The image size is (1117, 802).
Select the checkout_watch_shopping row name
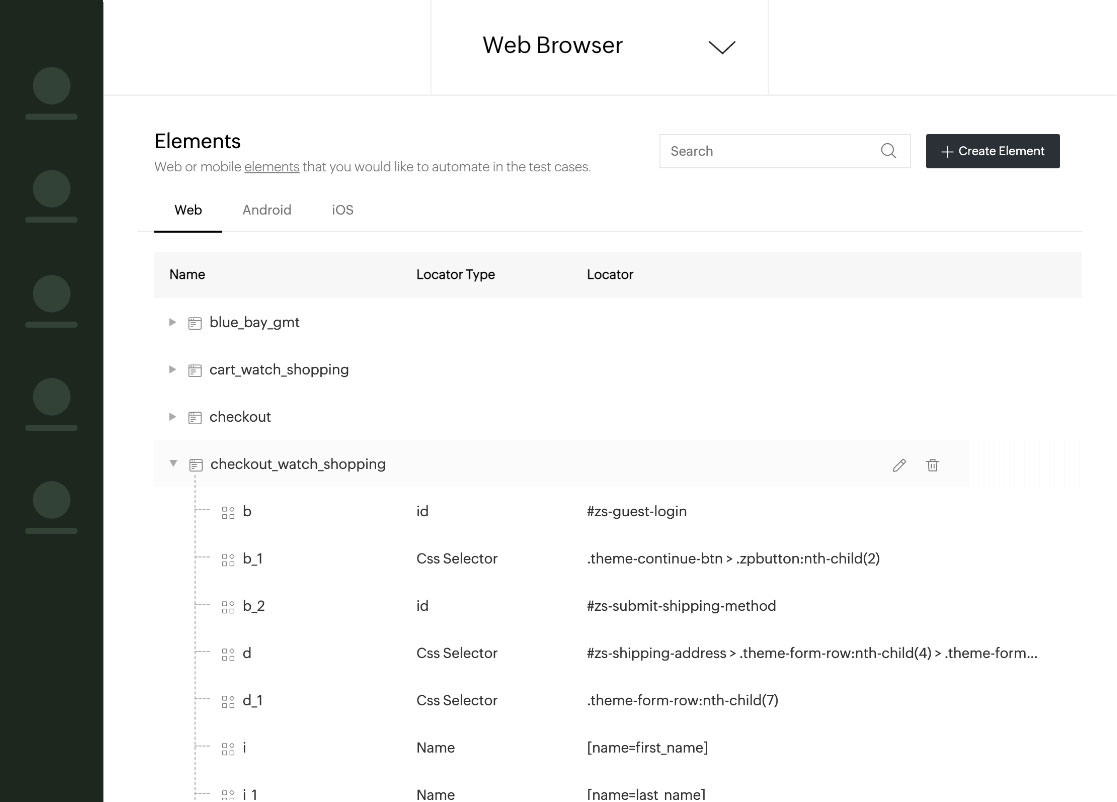tap(298, 464)
